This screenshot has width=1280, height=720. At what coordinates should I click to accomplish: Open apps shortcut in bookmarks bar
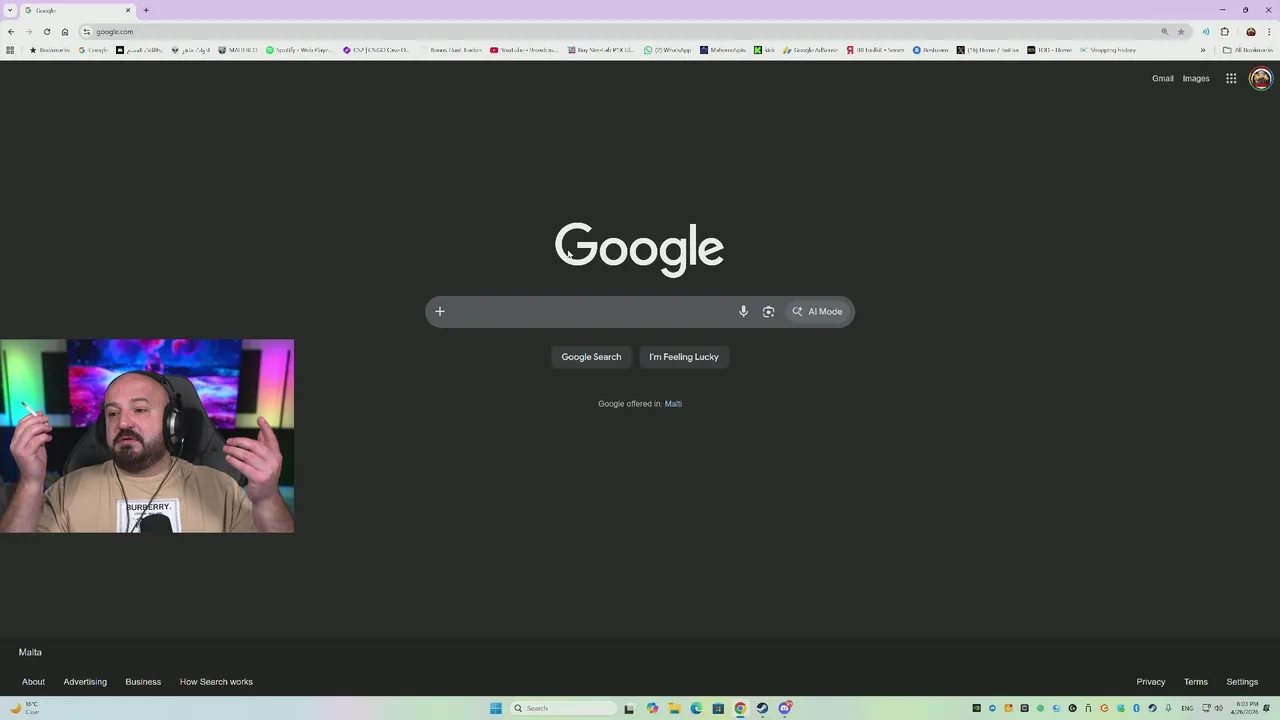pos(10,50)
